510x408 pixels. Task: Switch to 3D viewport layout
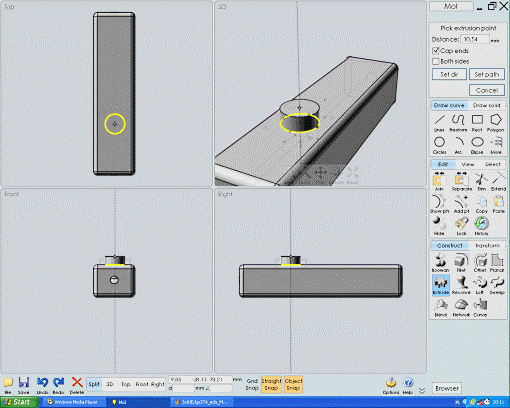click(110, 384)
